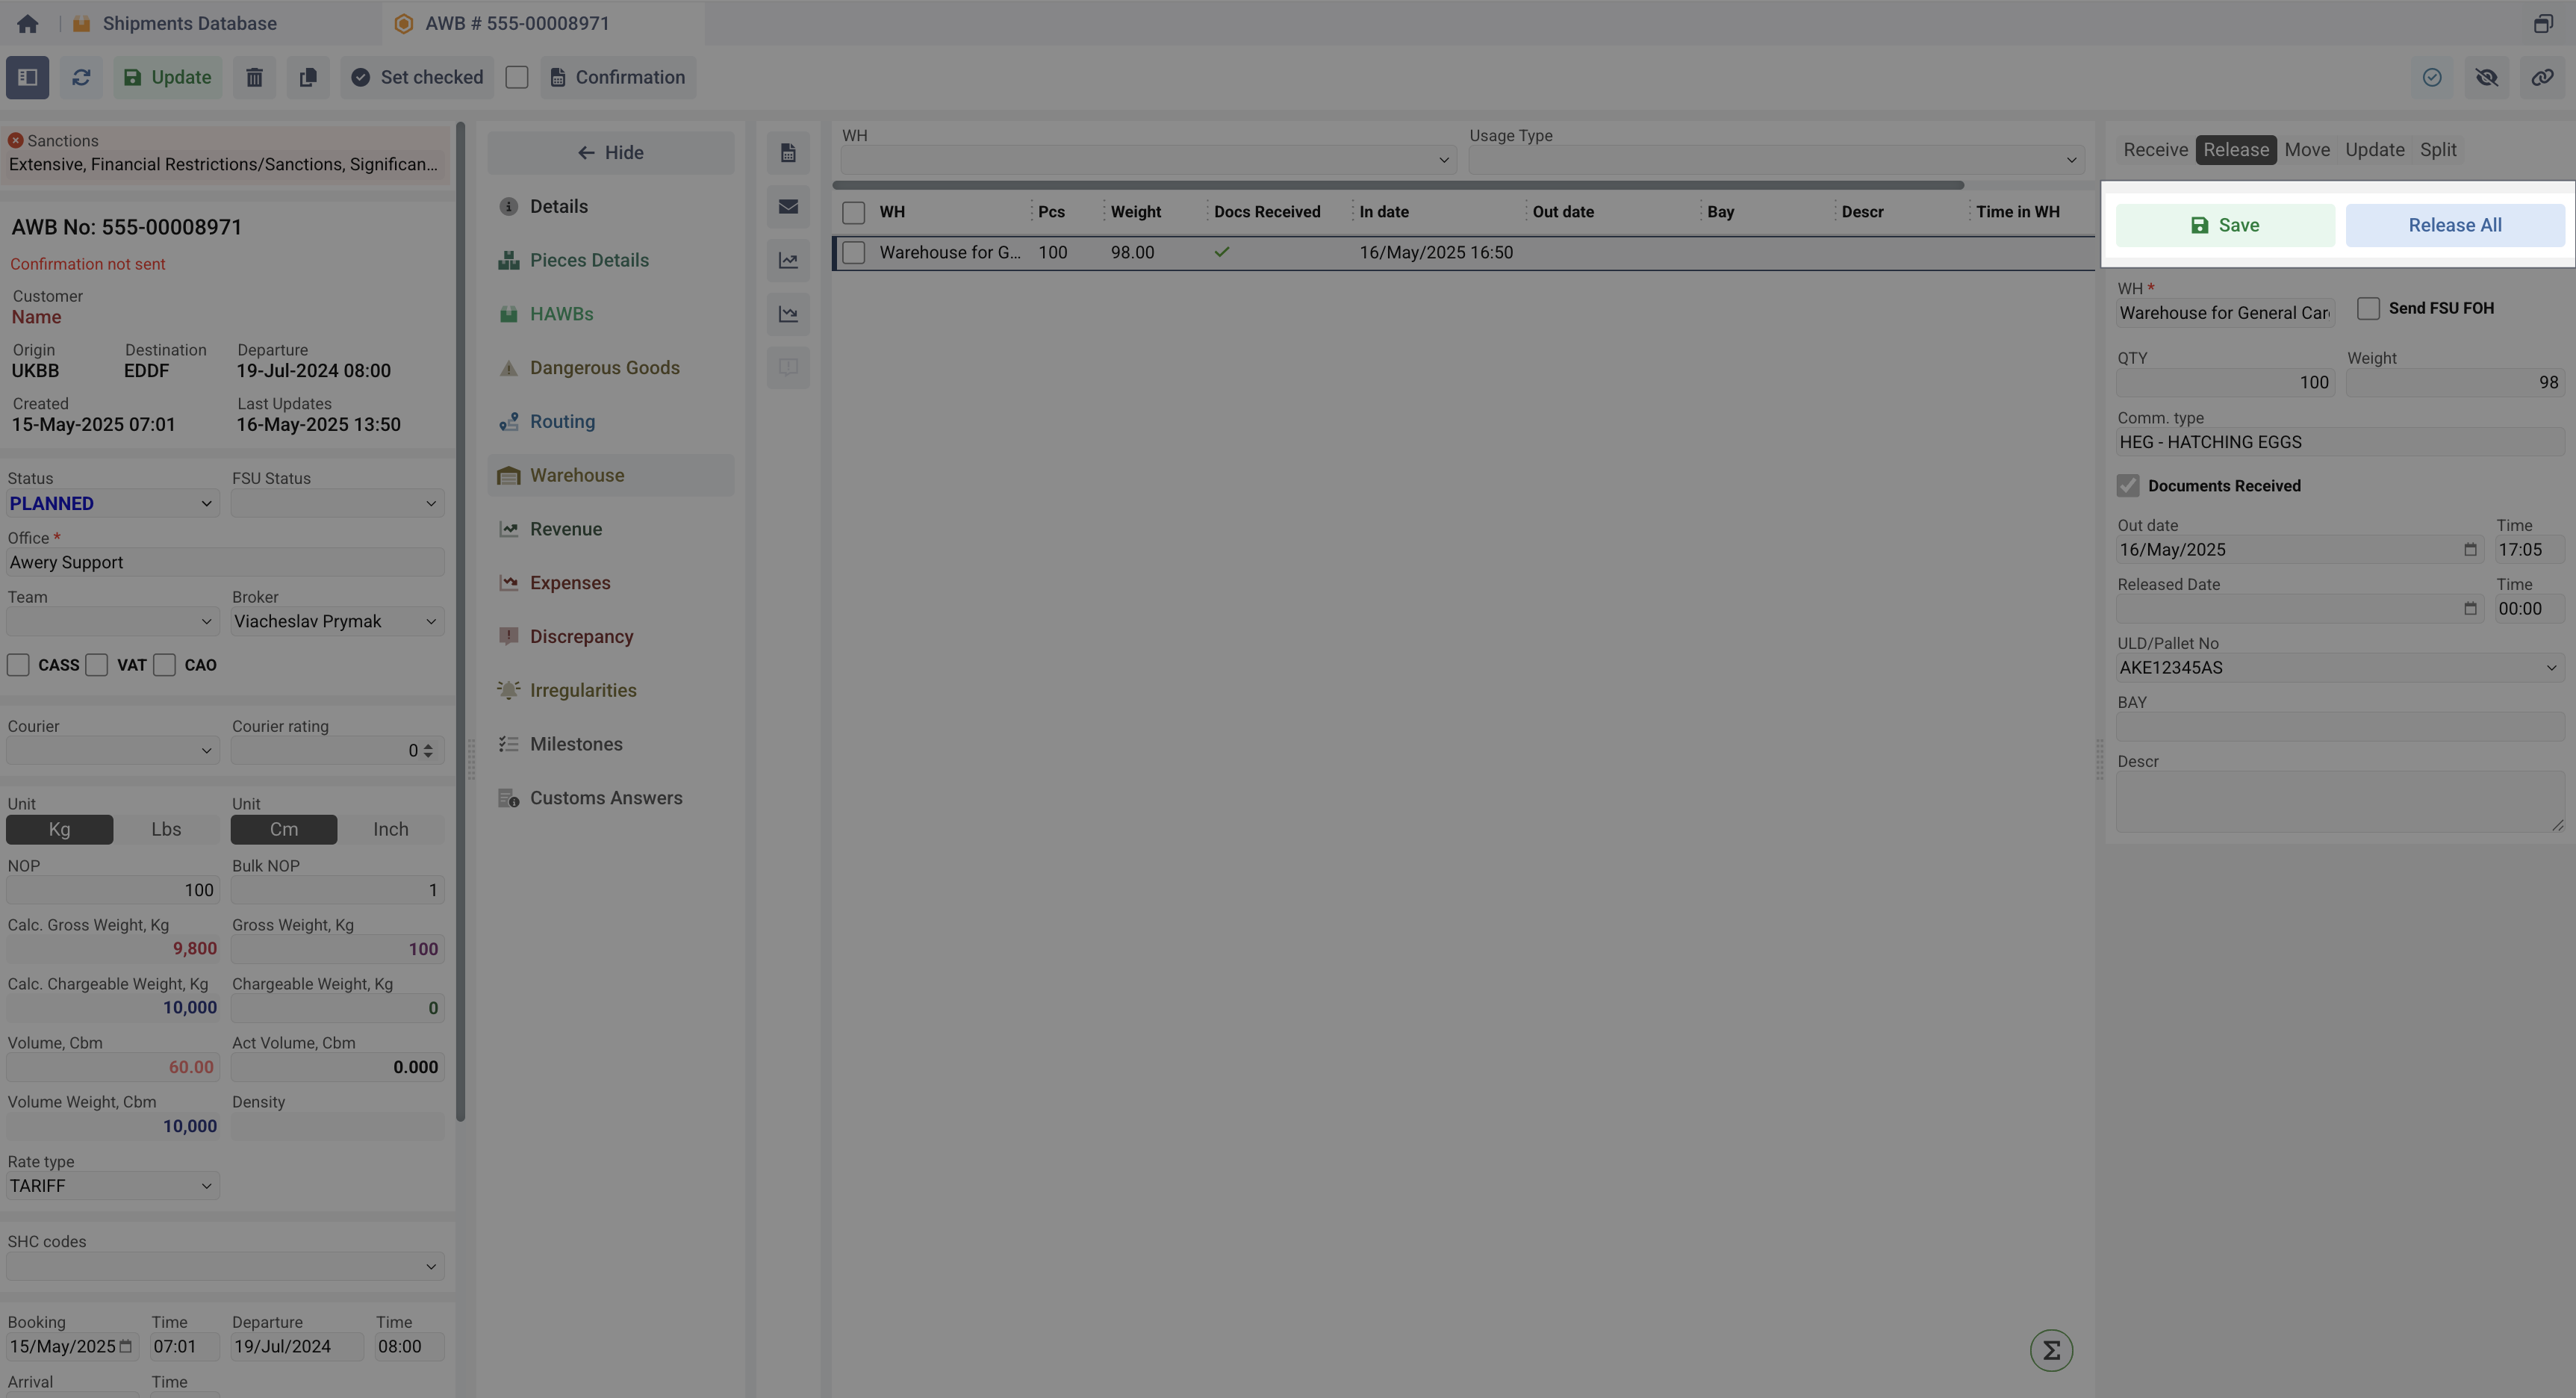Click the trash delete icon

click(x=254, y=77)
